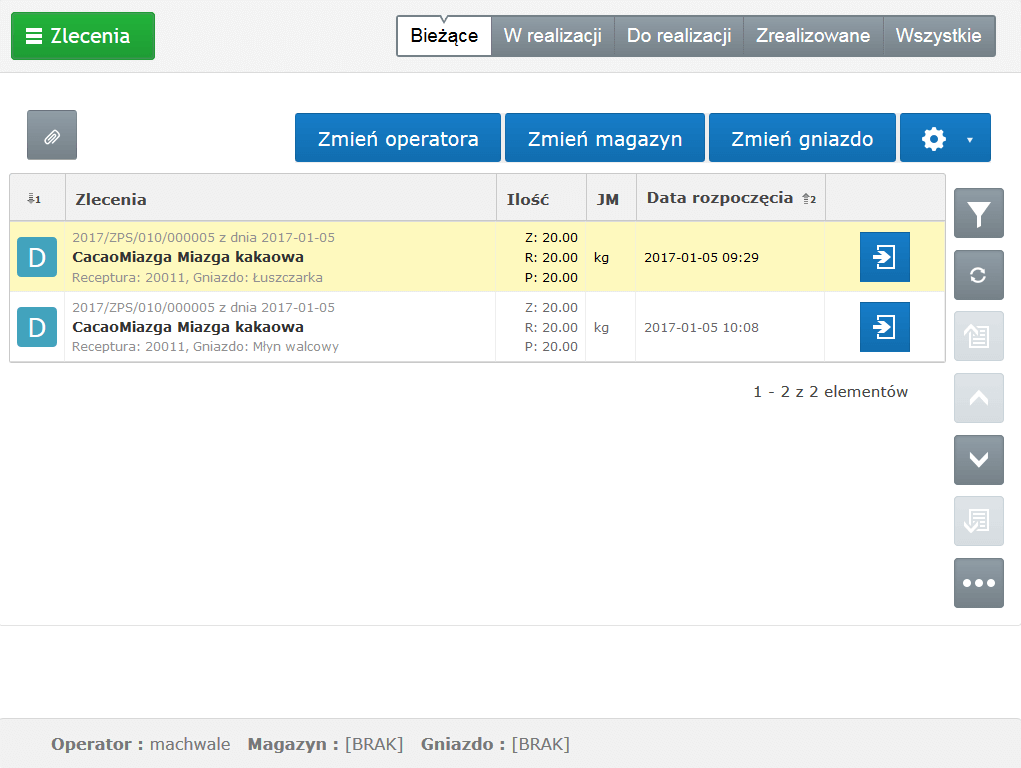1021x768 pixels.
Task: Jump to last page of the list
Action: pos(979,521)
